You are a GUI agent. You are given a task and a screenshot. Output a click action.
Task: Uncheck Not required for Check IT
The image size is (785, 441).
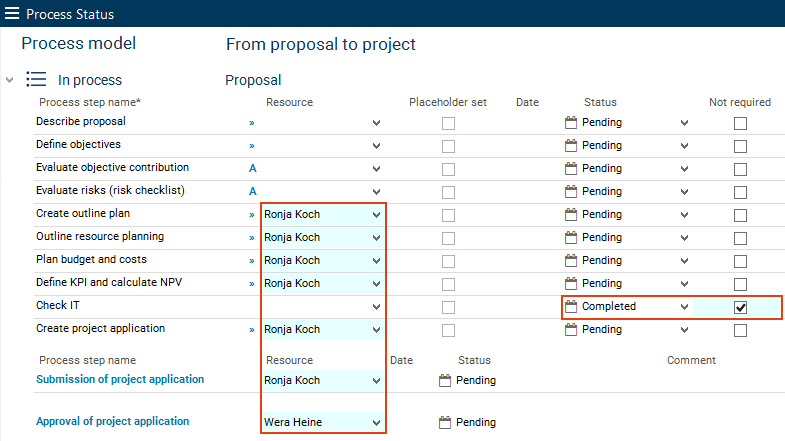[x=740, y=307]
